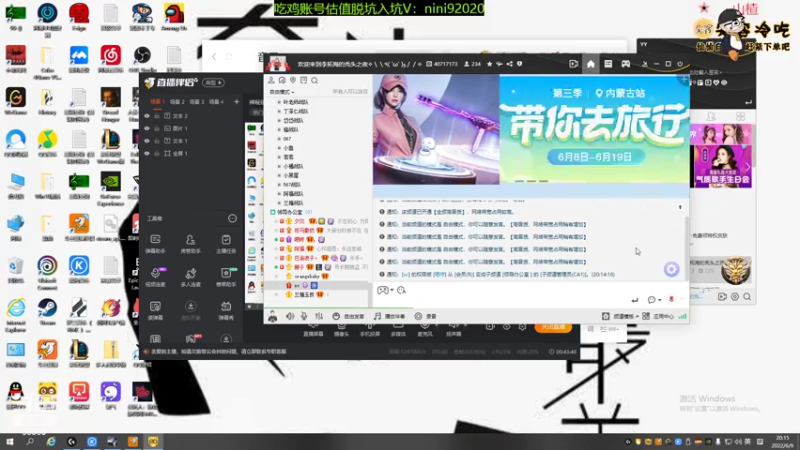Expand the 叶老师战队 channel
Image resolution: width=800 pixels, height=450 pixels.
279,102
